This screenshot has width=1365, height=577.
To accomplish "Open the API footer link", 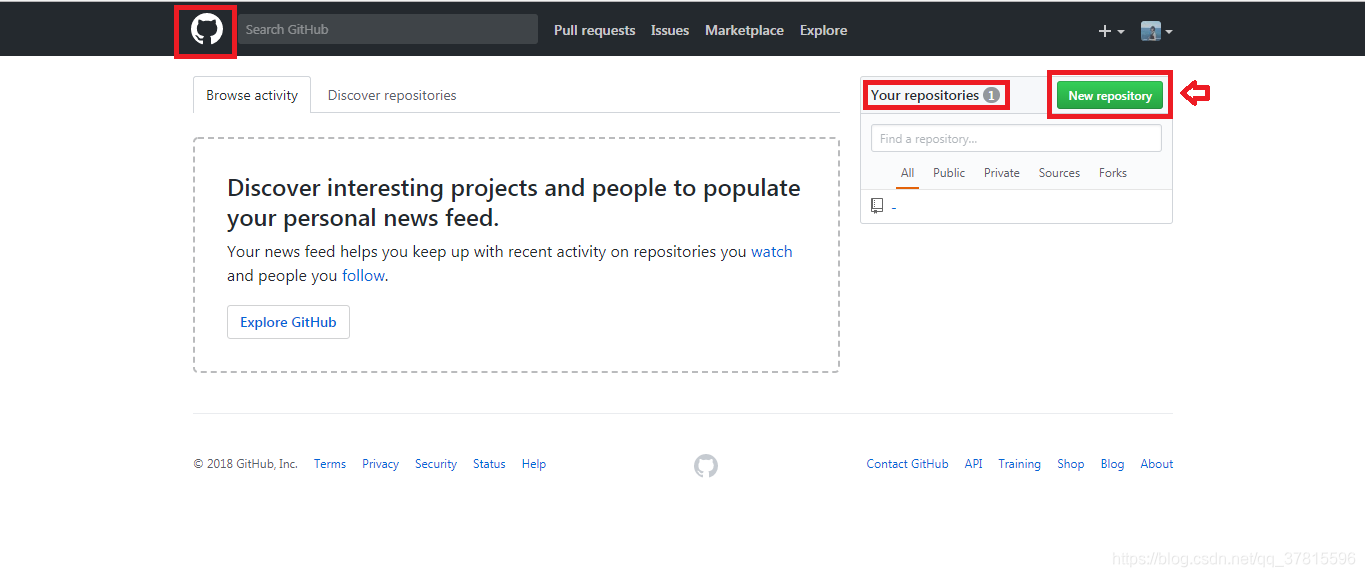I will [x=973, y=464].
